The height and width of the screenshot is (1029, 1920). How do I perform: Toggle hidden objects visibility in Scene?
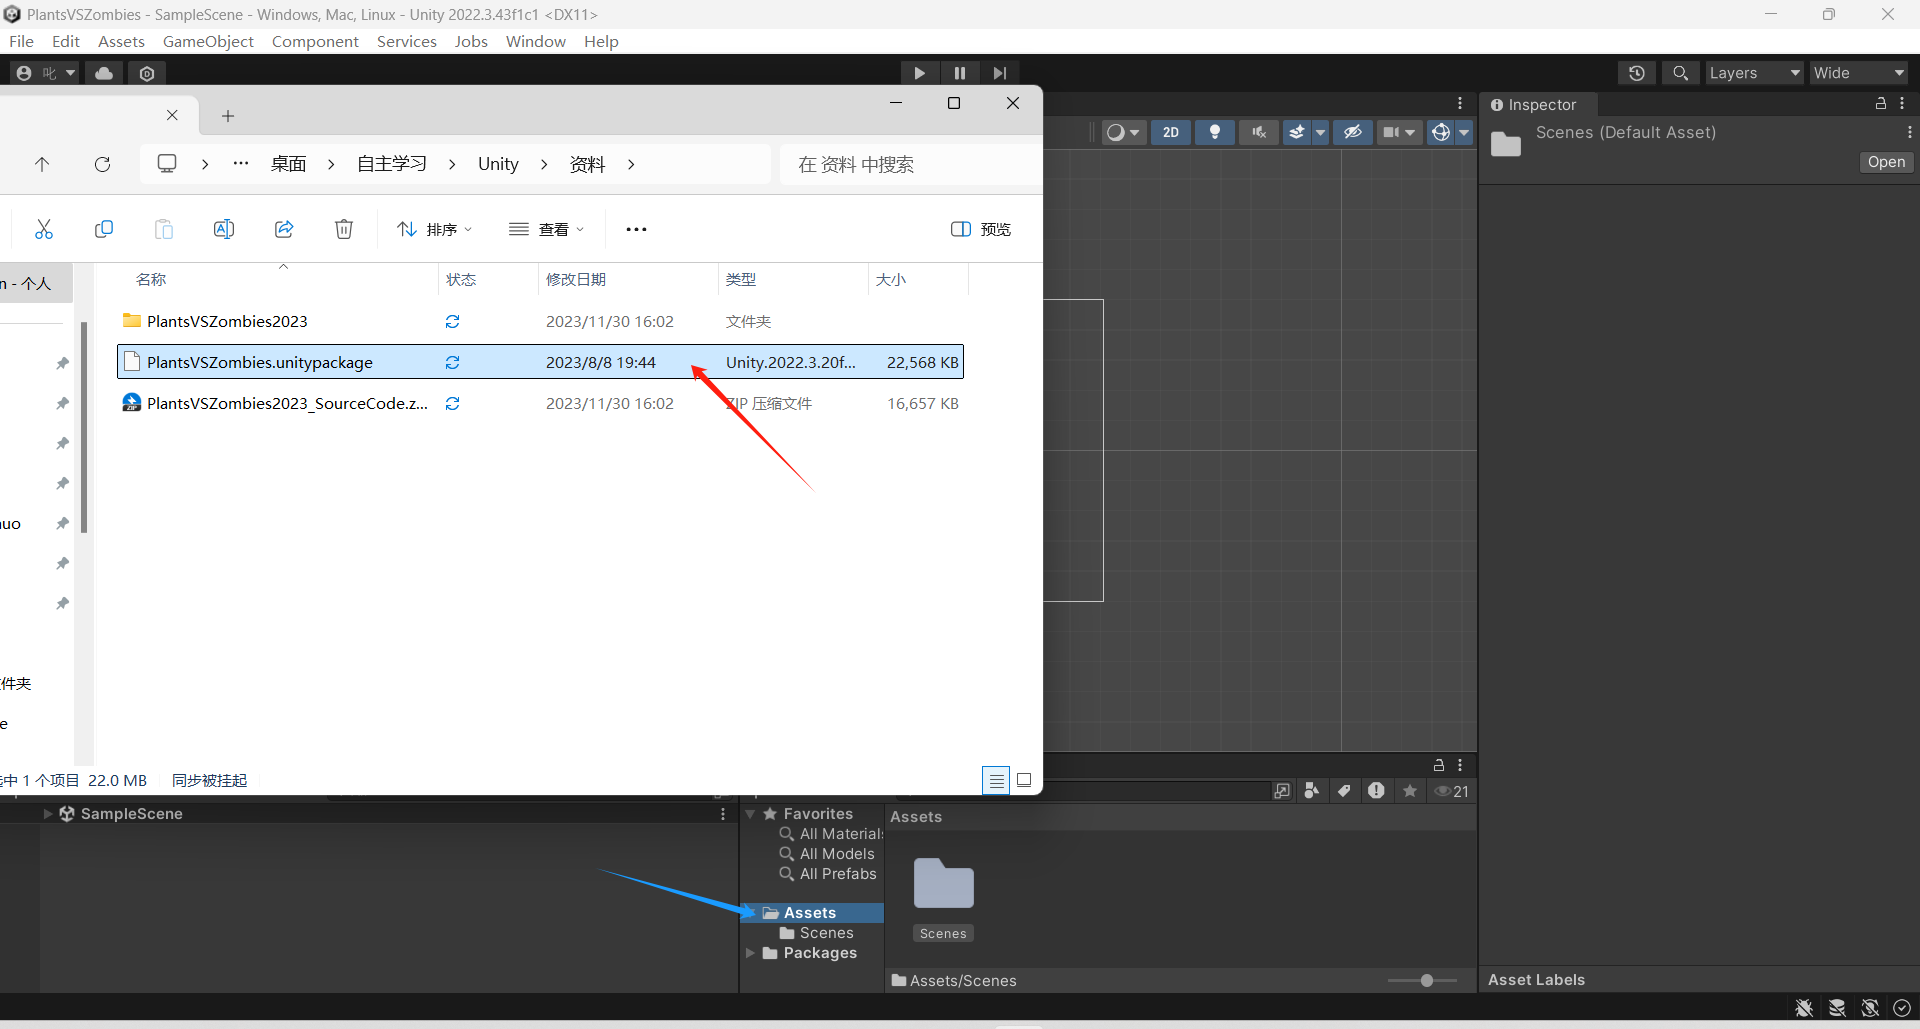click(x=1353, y=132)
